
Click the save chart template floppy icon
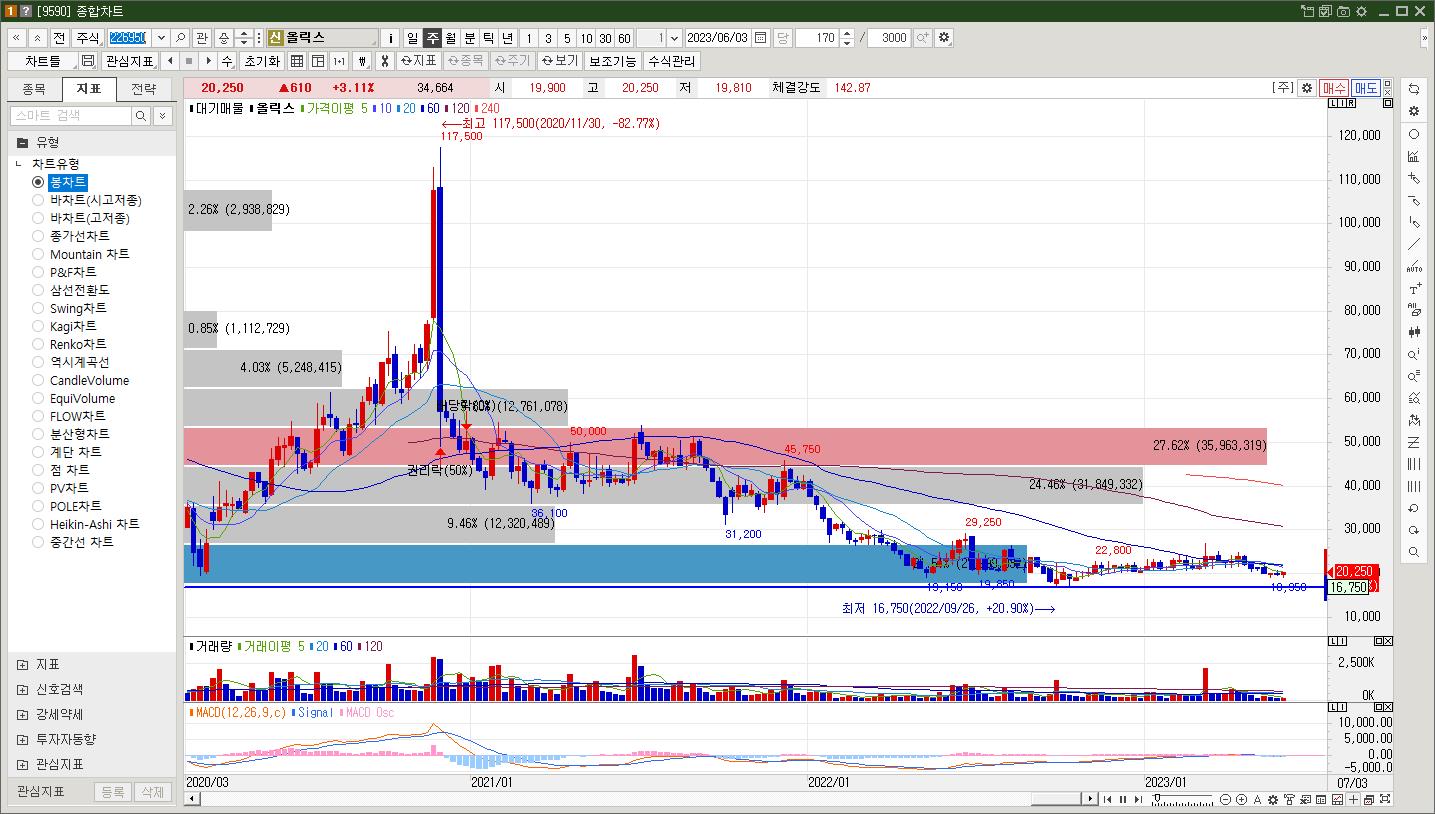pyautogui.click(x=88, y=61)
